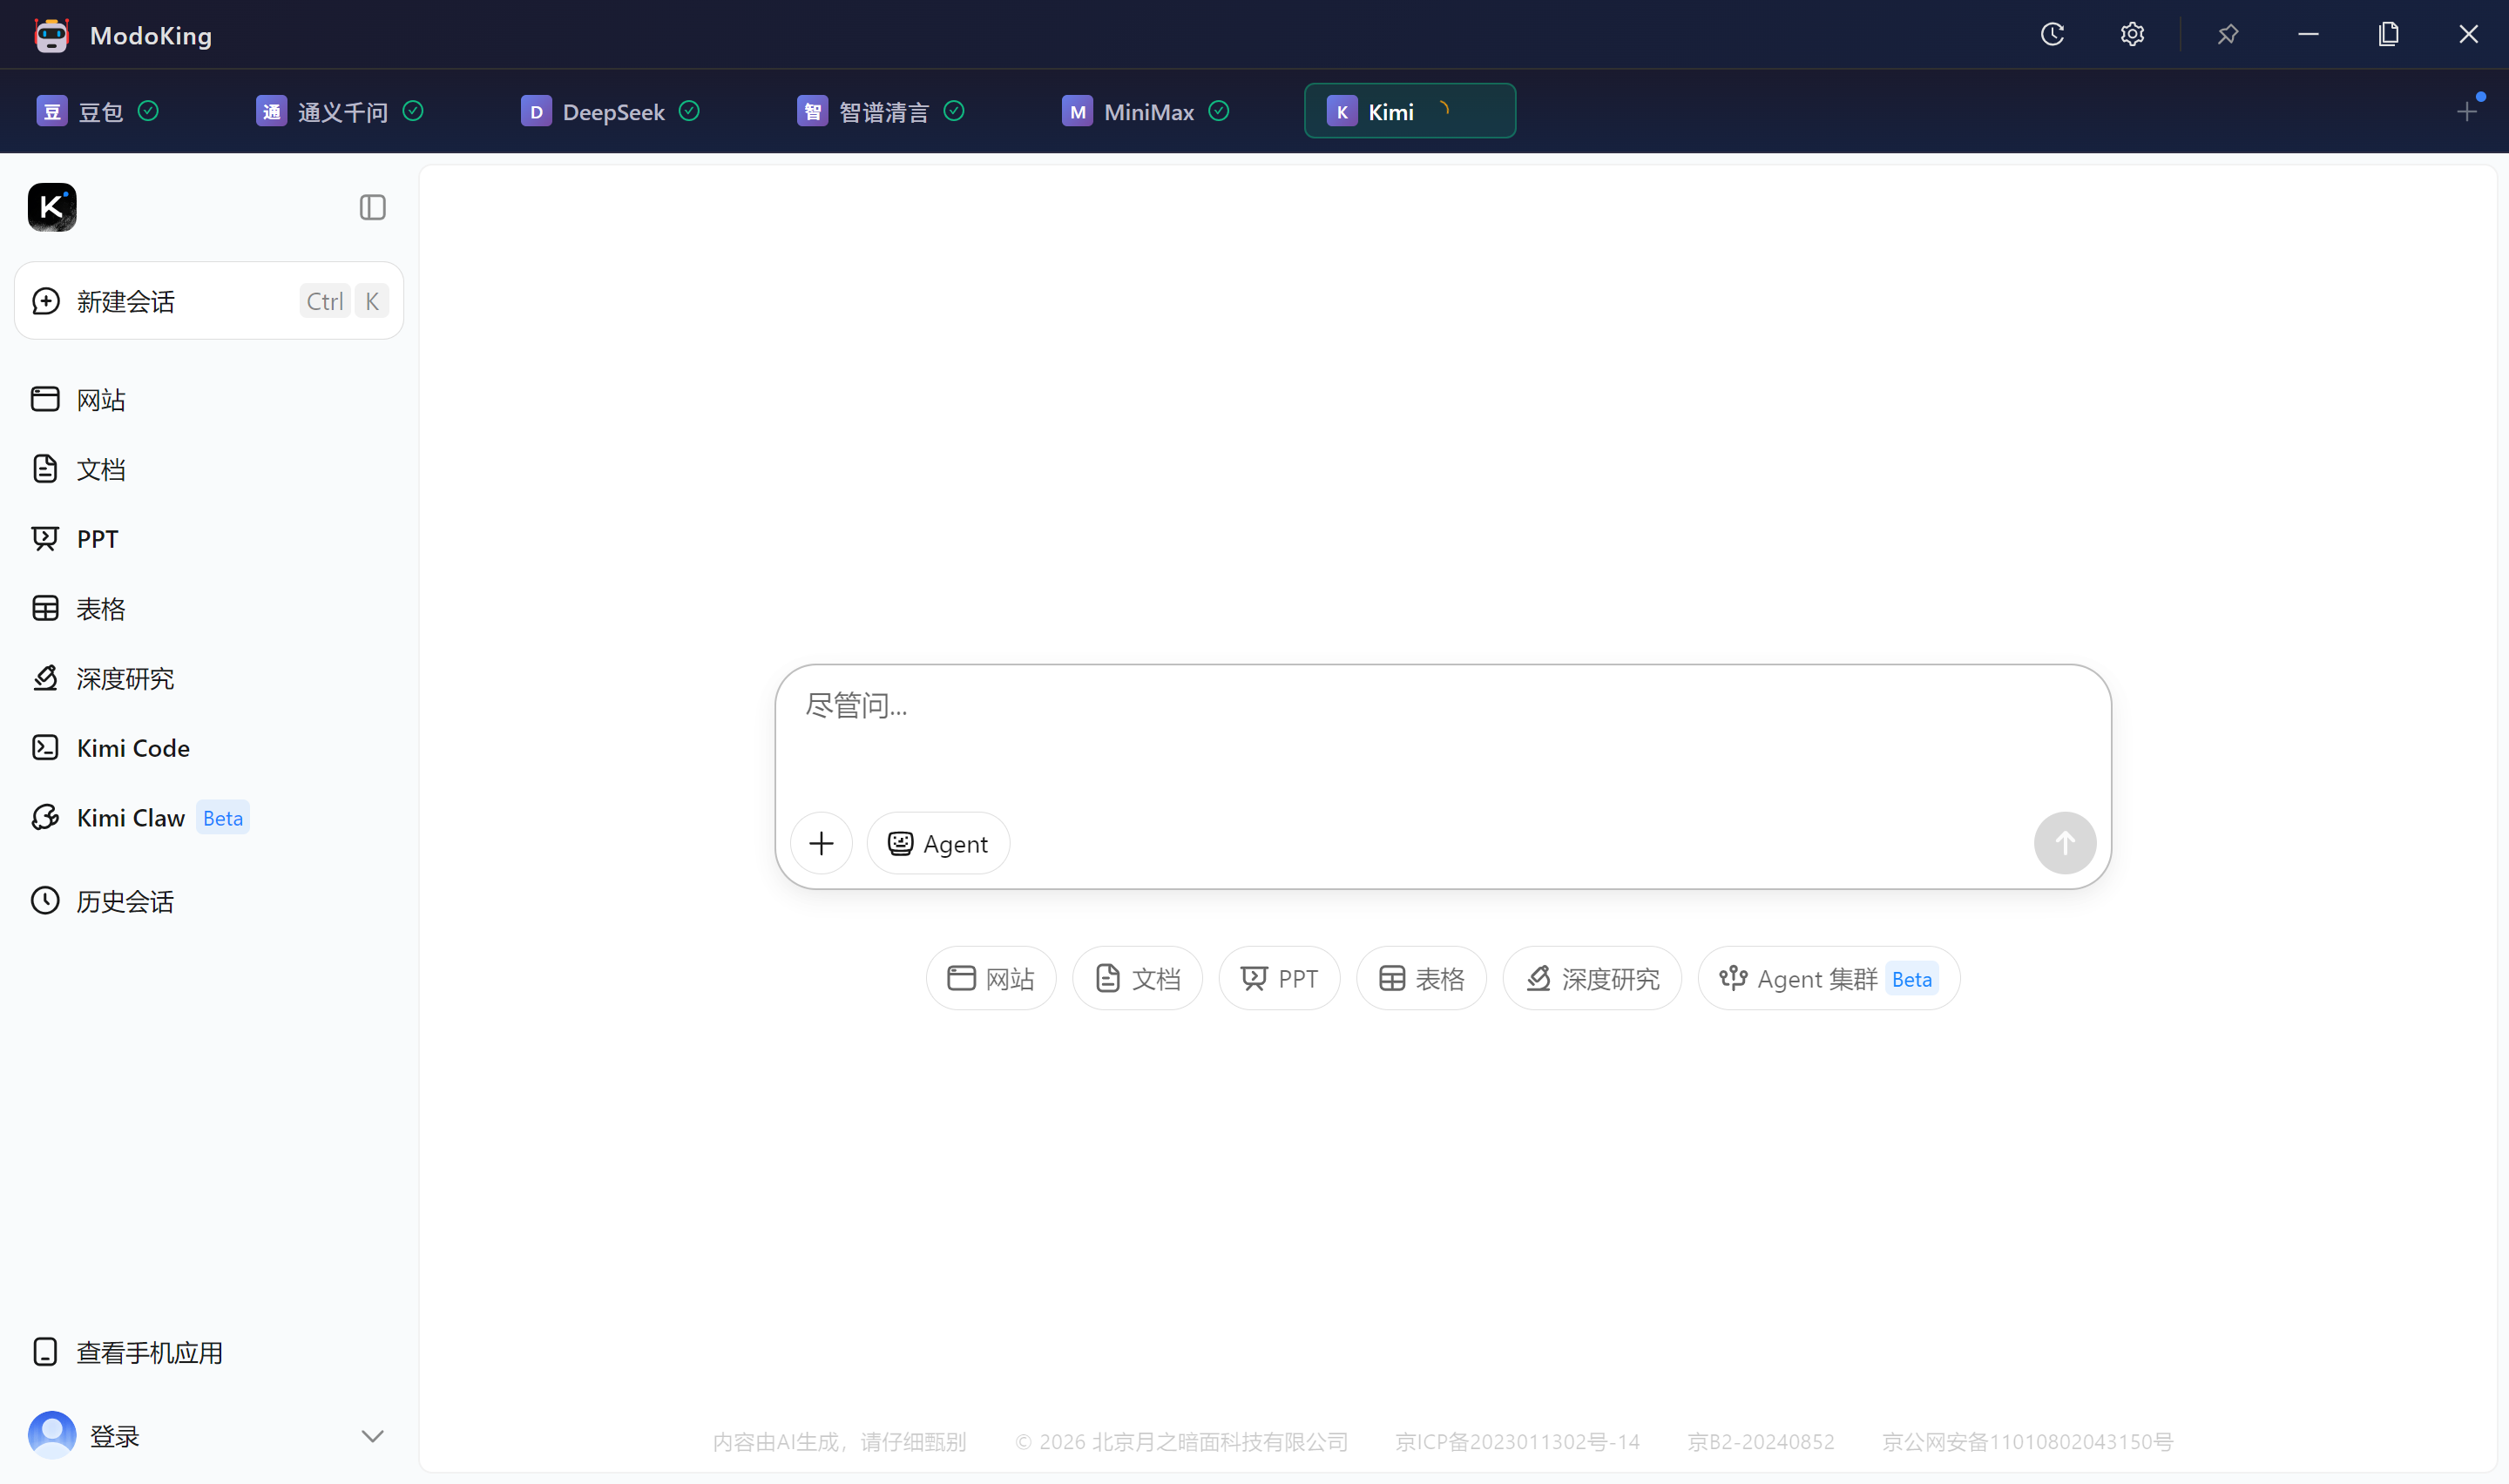The height and width of the screenshot is (1484, 2509).
Task: Click © 2026 北京月之暗面科技有限公司 text
Action: point(1181,1441)
